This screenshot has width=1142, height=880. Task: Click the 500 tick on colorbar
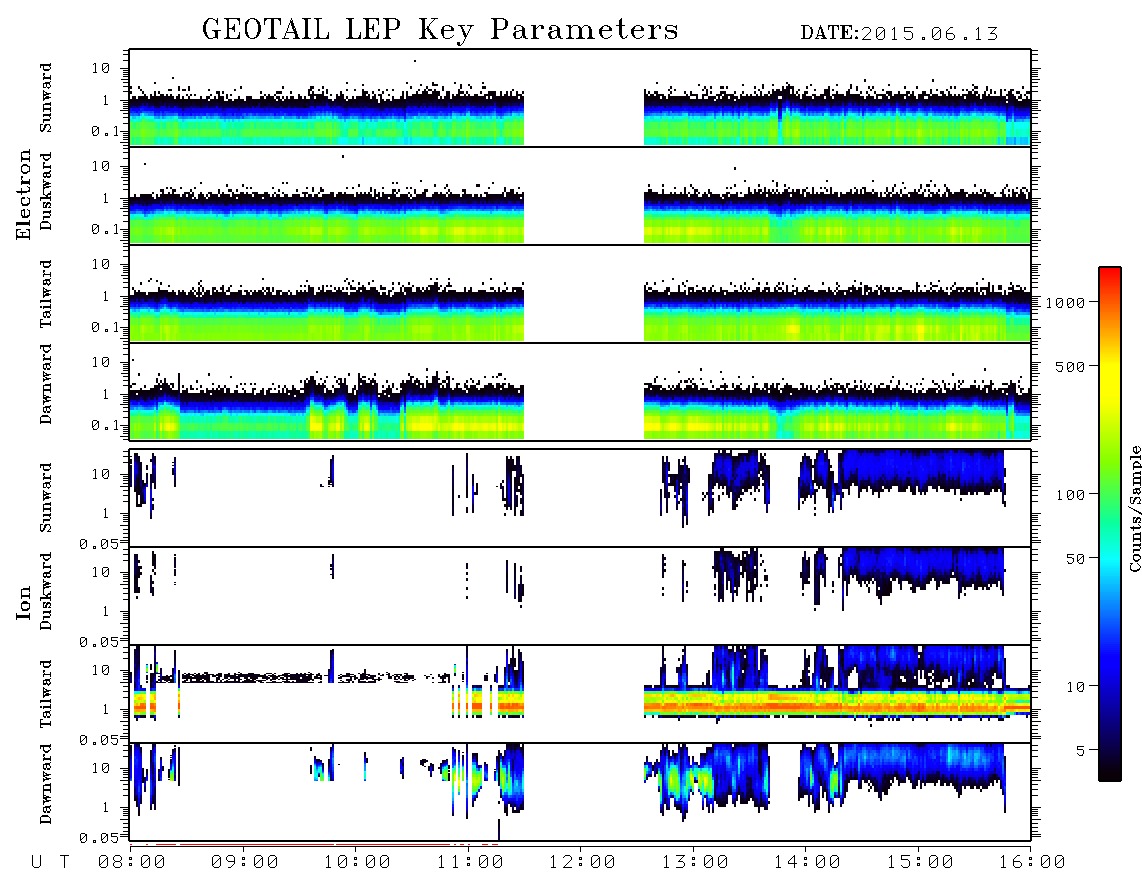[x=1070, y=366]
